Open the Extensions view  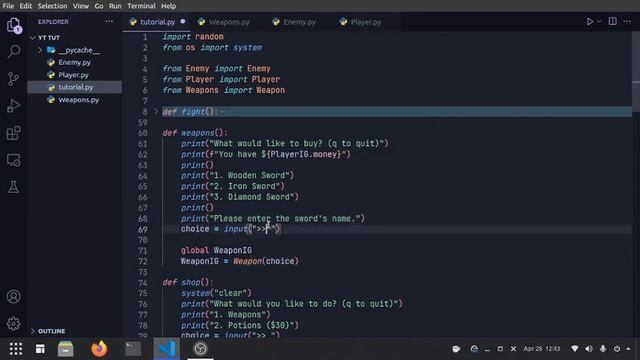click(x=13, y=133)
